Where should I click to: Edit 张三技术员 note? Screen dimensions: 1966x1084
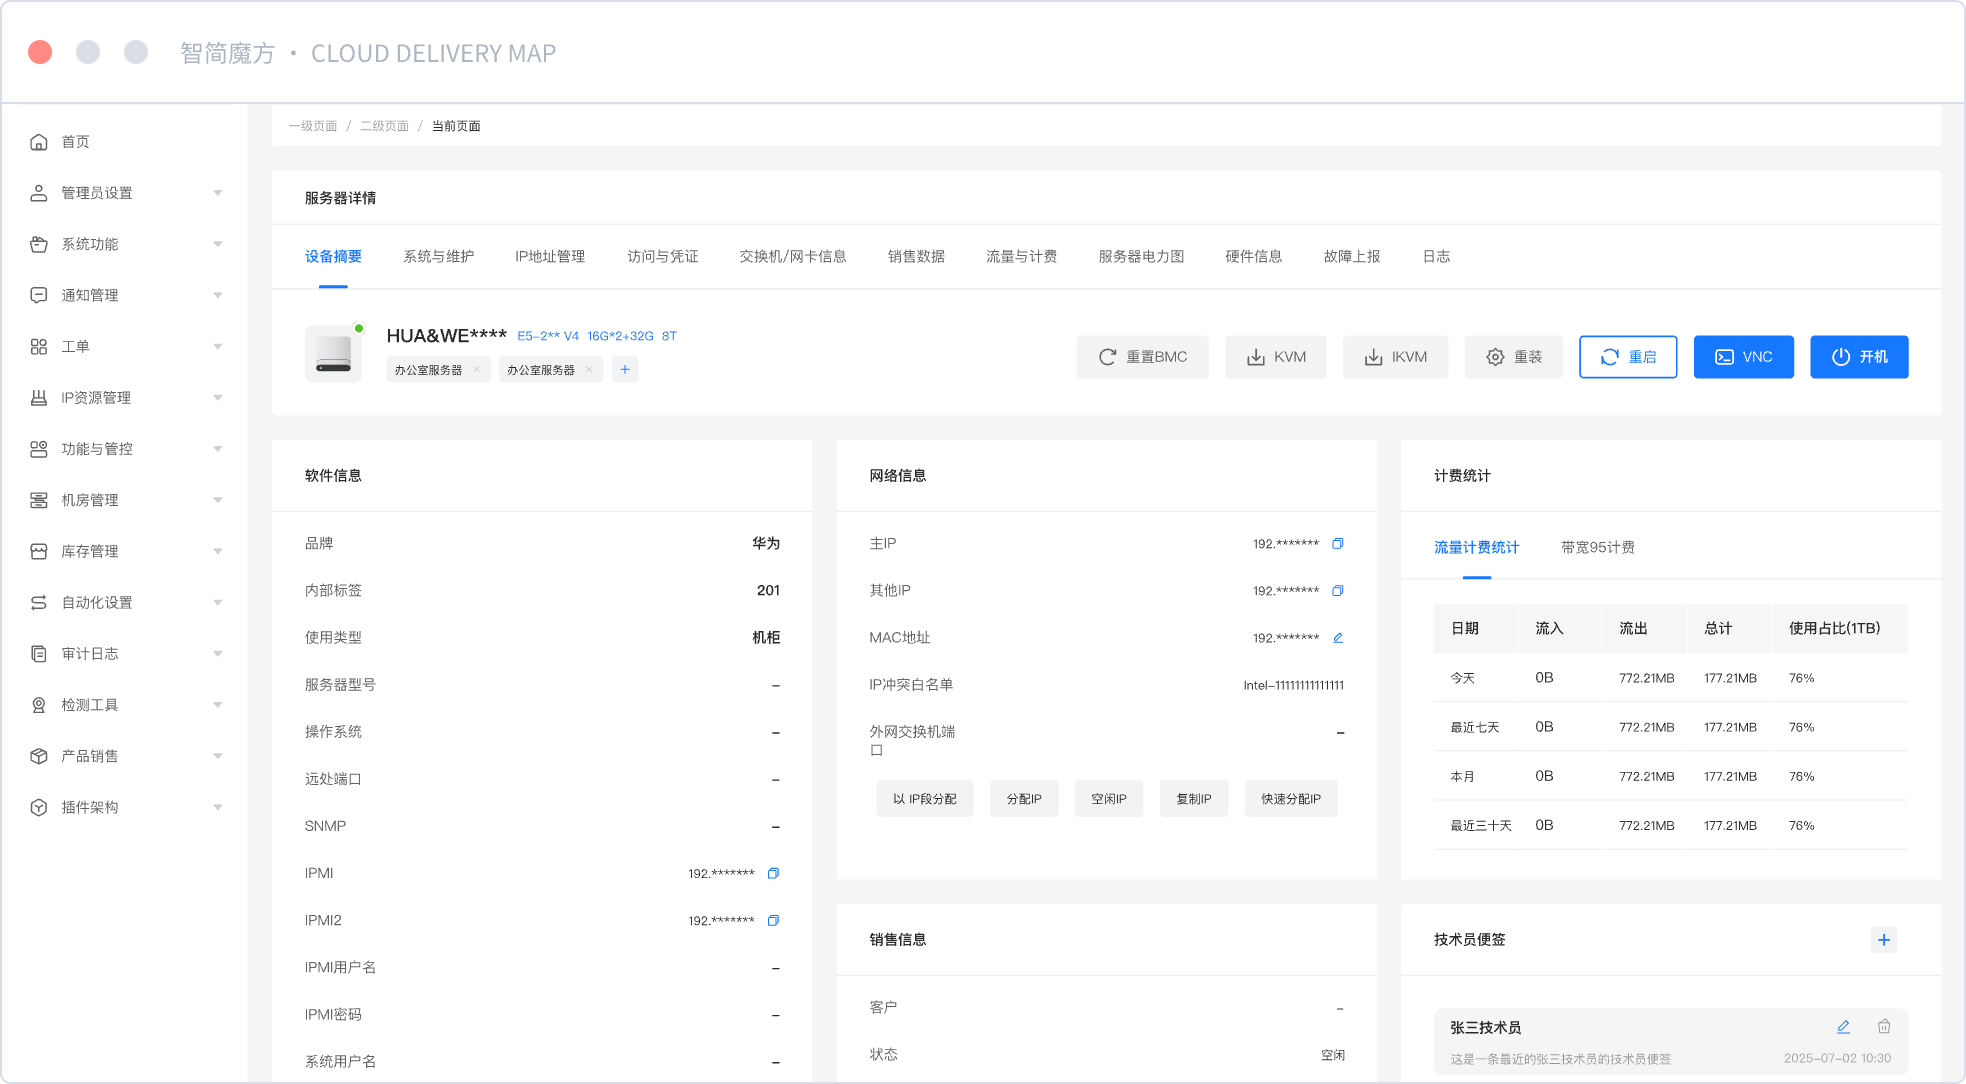[1843, 1027]
